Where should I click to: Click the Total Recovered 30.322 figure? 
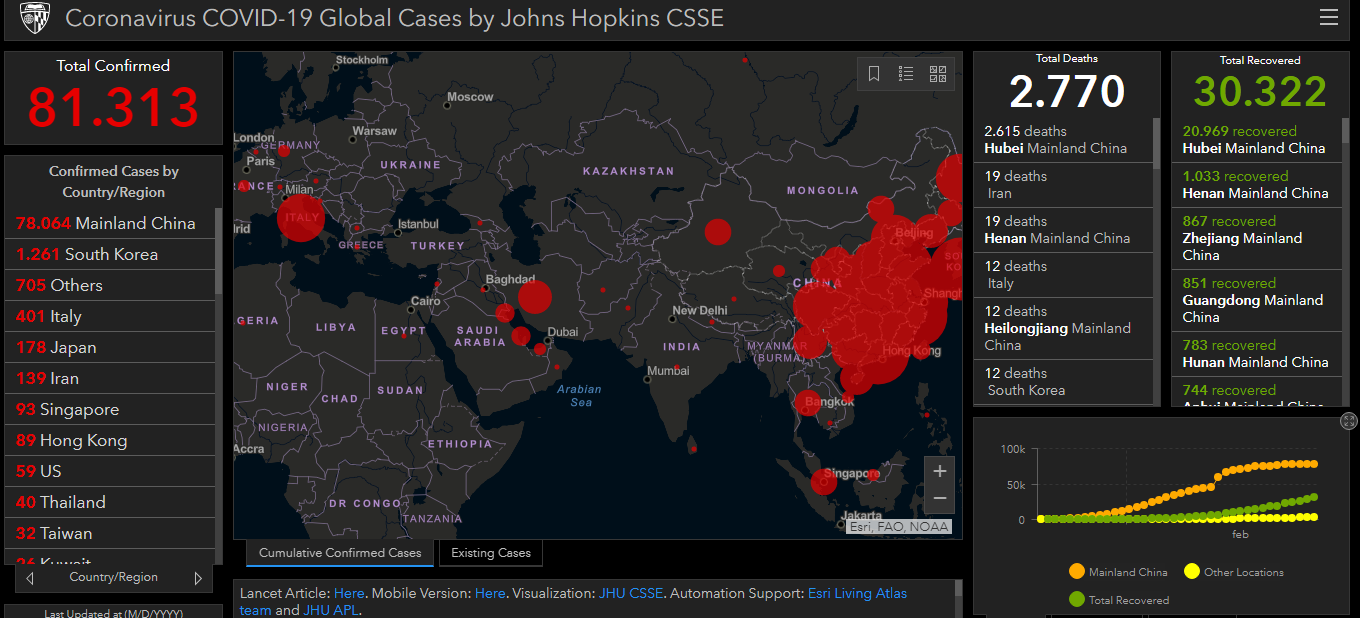pyautogui.click(x=1260, y=92)
